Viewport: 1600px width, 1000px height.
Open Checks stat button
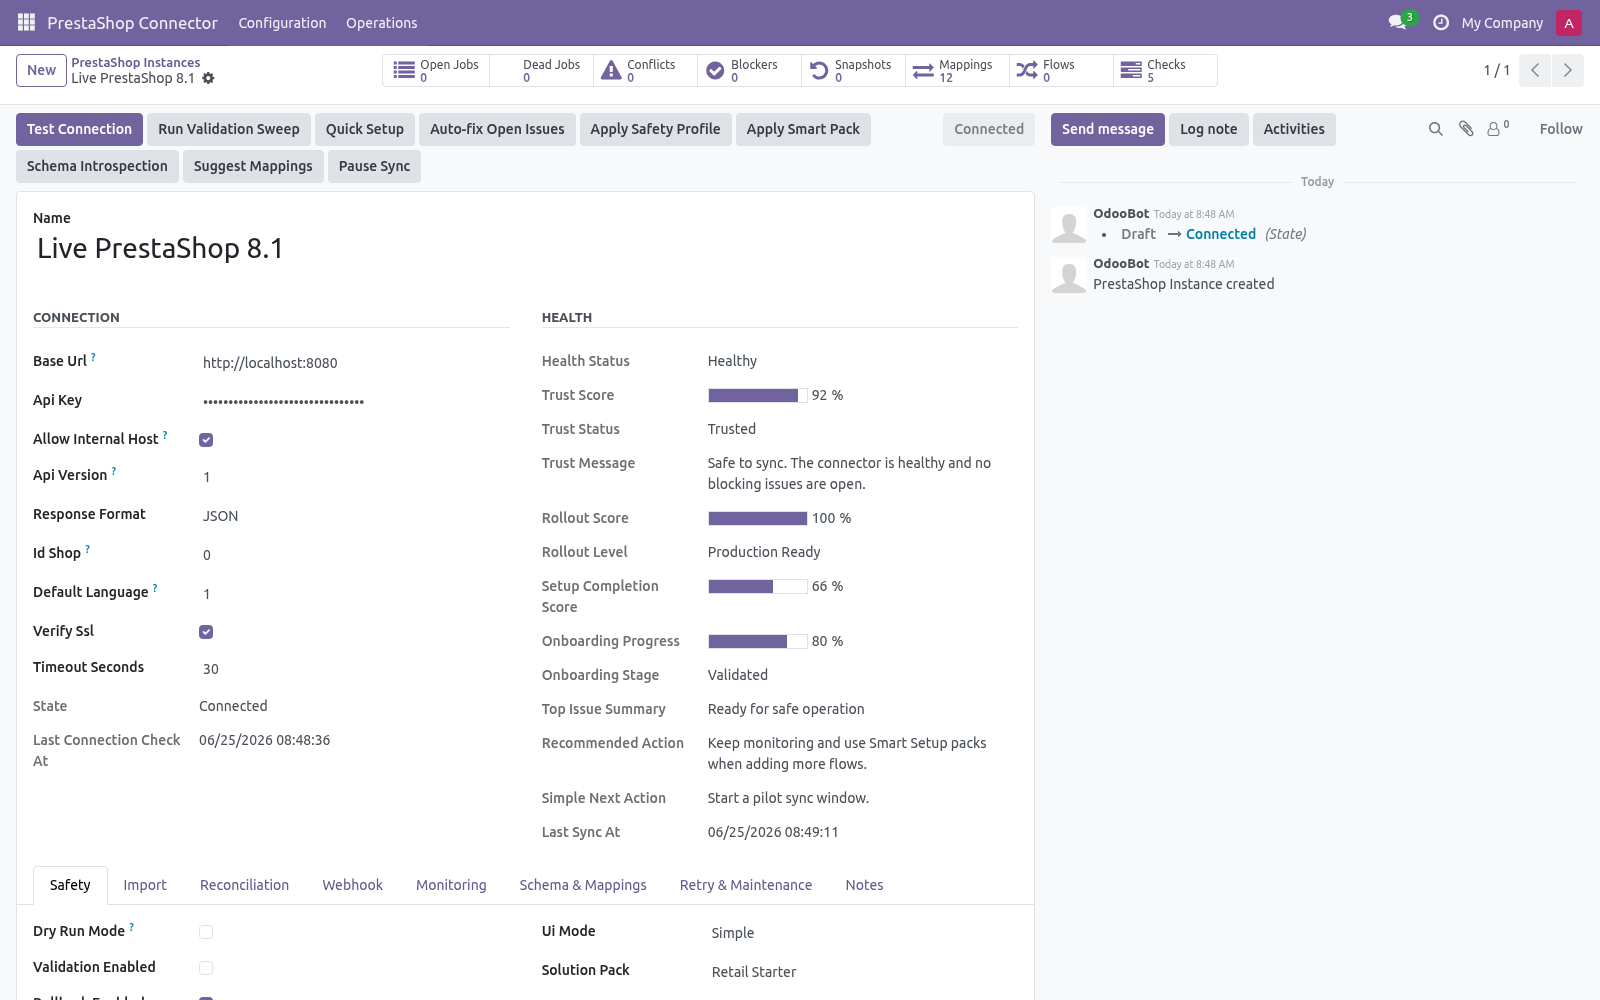[1165, 70]
